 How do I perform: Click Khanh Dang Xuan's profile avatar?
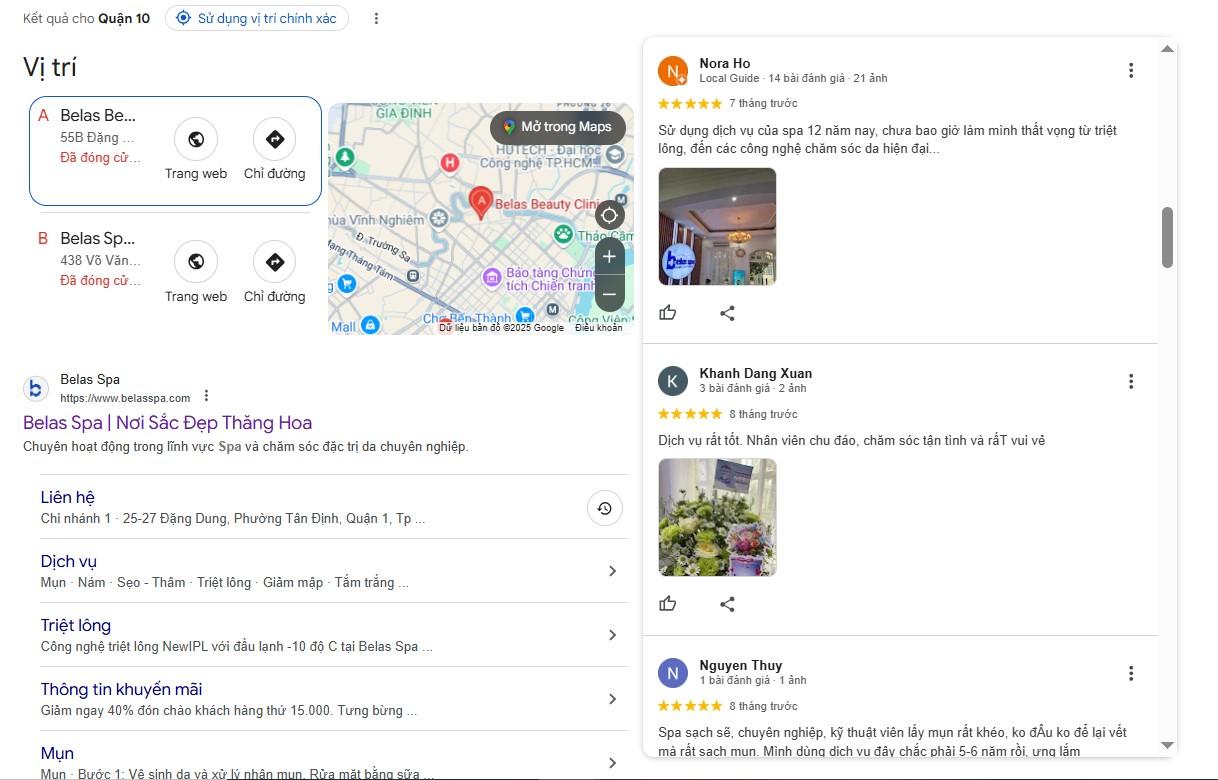[x=673, y=381]
